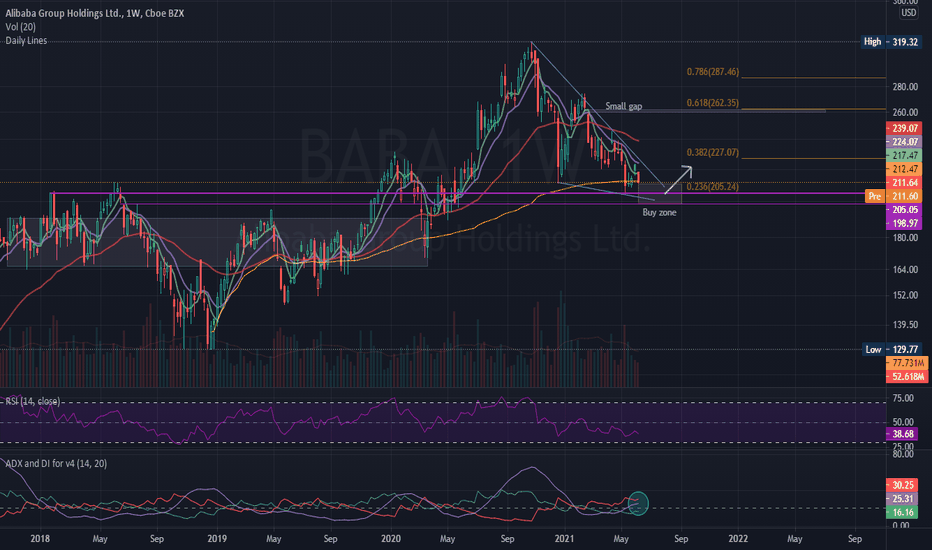The image size is (932, 550).
Task: Click the 180.00 price axis label
Action: [x=905, y=238]
